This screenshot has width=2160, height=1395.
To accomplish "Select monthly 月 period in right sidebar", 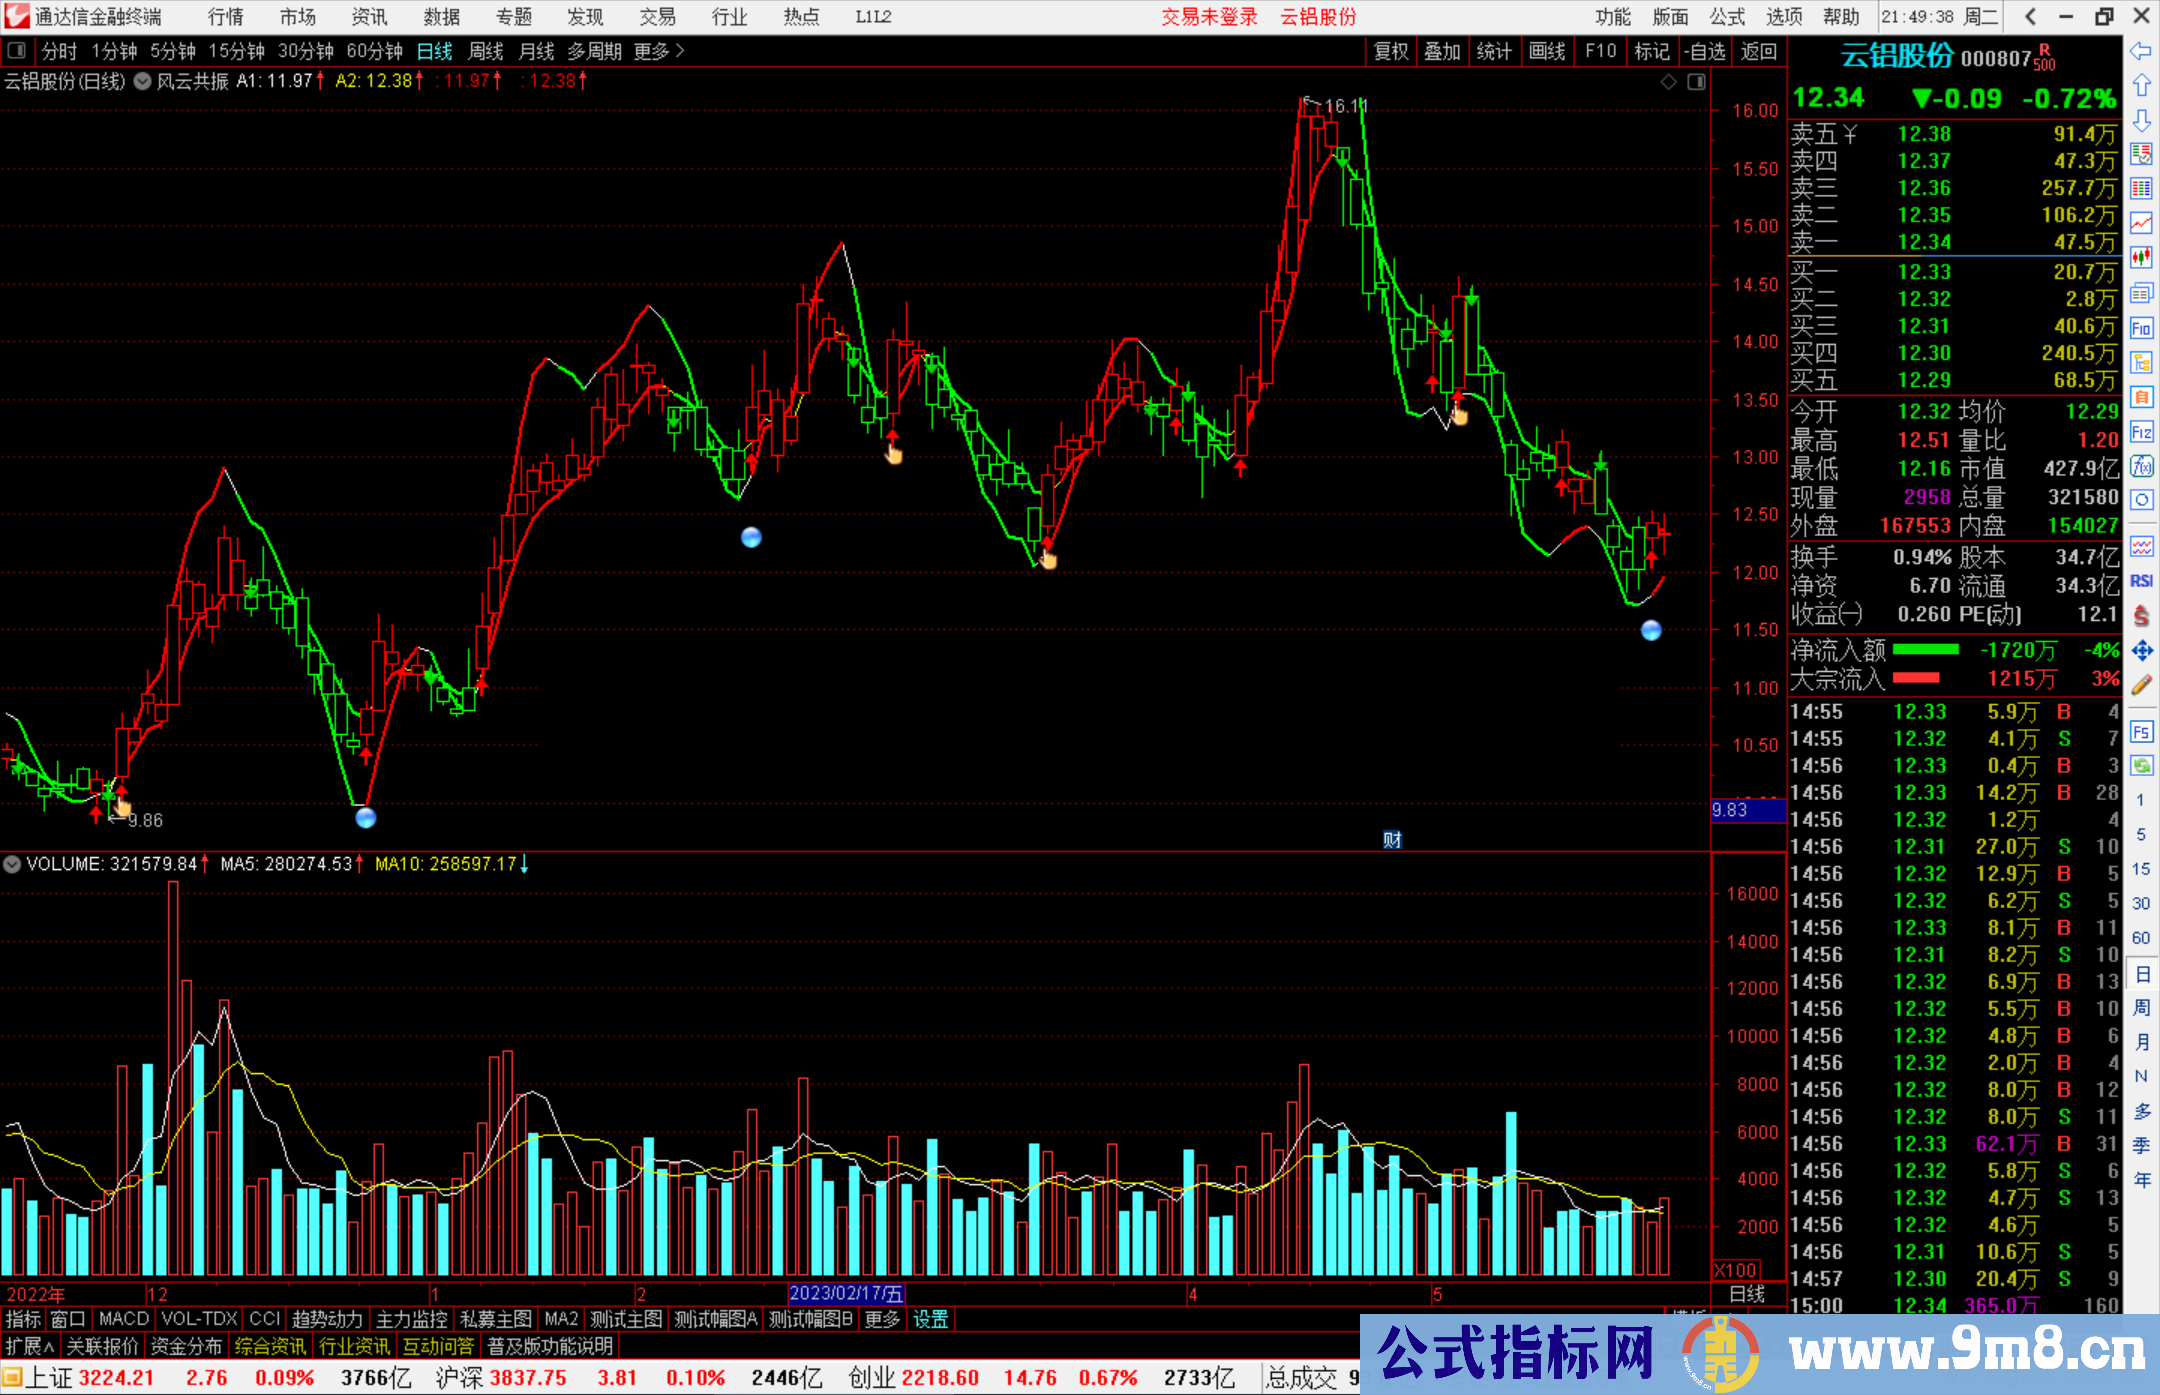I will tap(2141, 1042).
